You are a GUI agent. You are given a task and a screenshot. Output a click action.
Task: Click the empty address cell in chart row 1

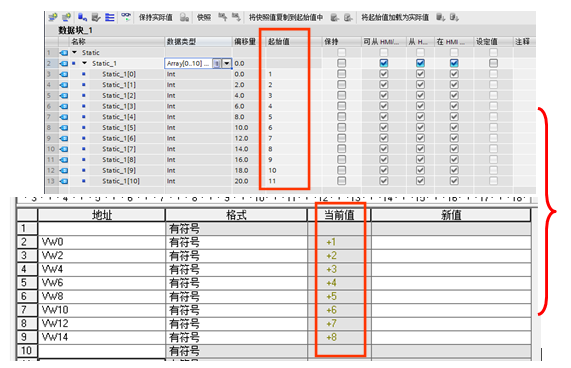[102, 229]
